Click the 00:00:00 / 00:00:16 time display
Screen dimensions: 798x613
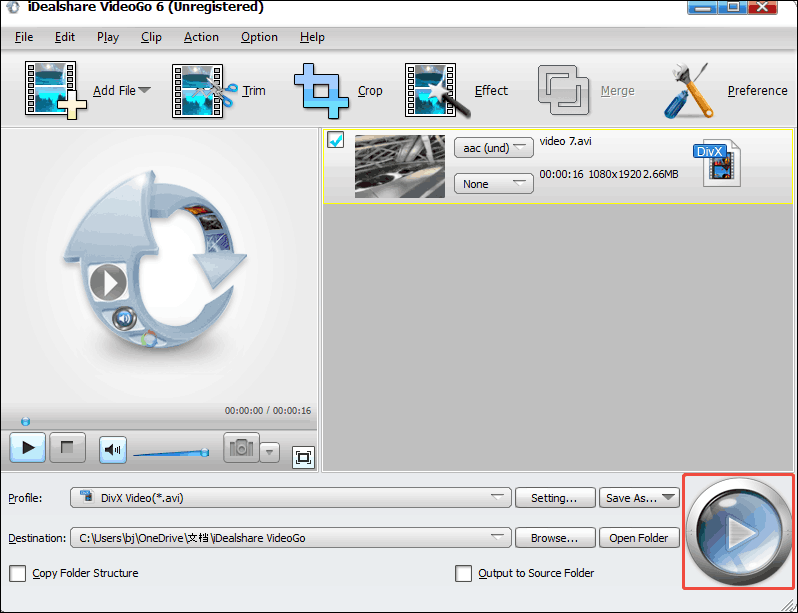pos(268,410)
